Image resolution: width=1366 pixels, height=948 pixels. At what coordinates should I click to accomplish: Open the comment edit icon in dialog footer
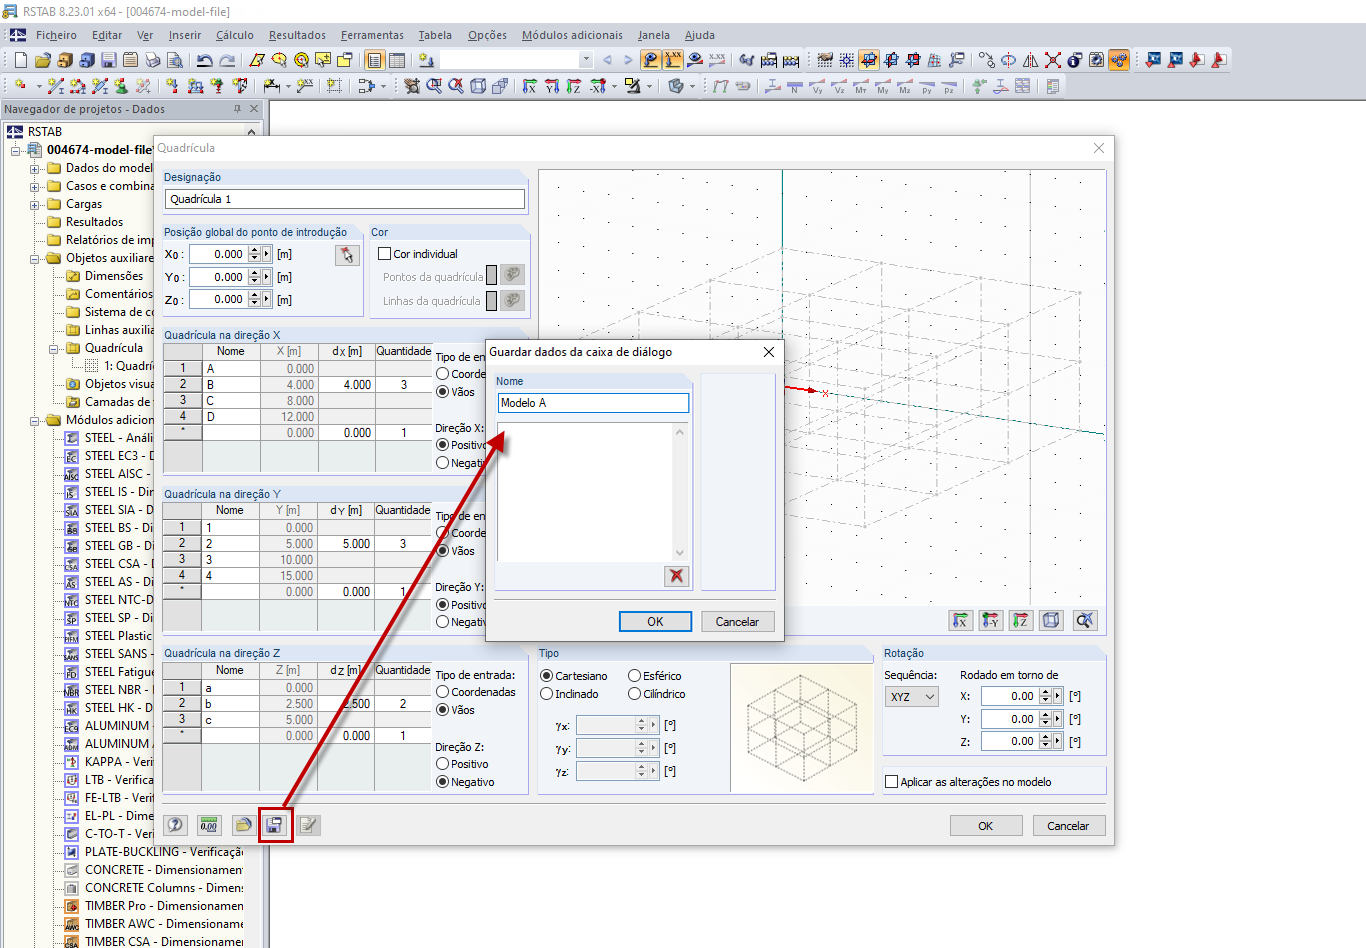coord(309,825)
